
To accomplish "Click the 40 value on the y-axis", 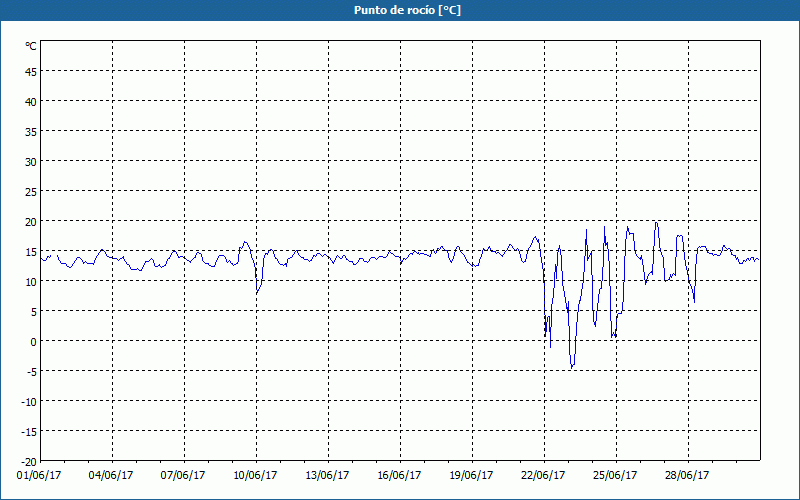I will coord(31,102).
